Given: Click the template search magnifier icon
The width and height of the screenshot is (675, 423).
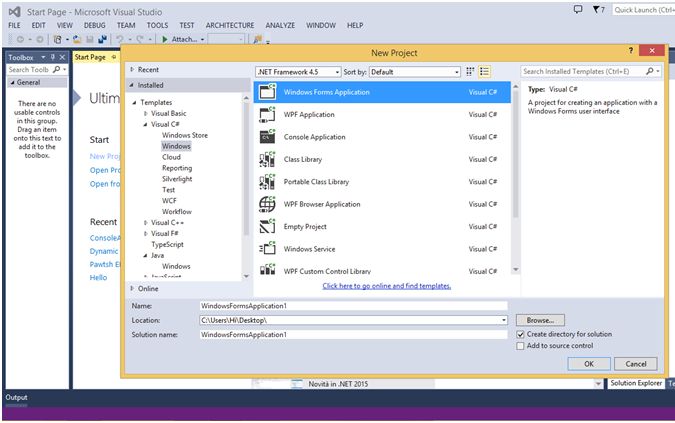Looking at the screenshot, I should 650,71.
